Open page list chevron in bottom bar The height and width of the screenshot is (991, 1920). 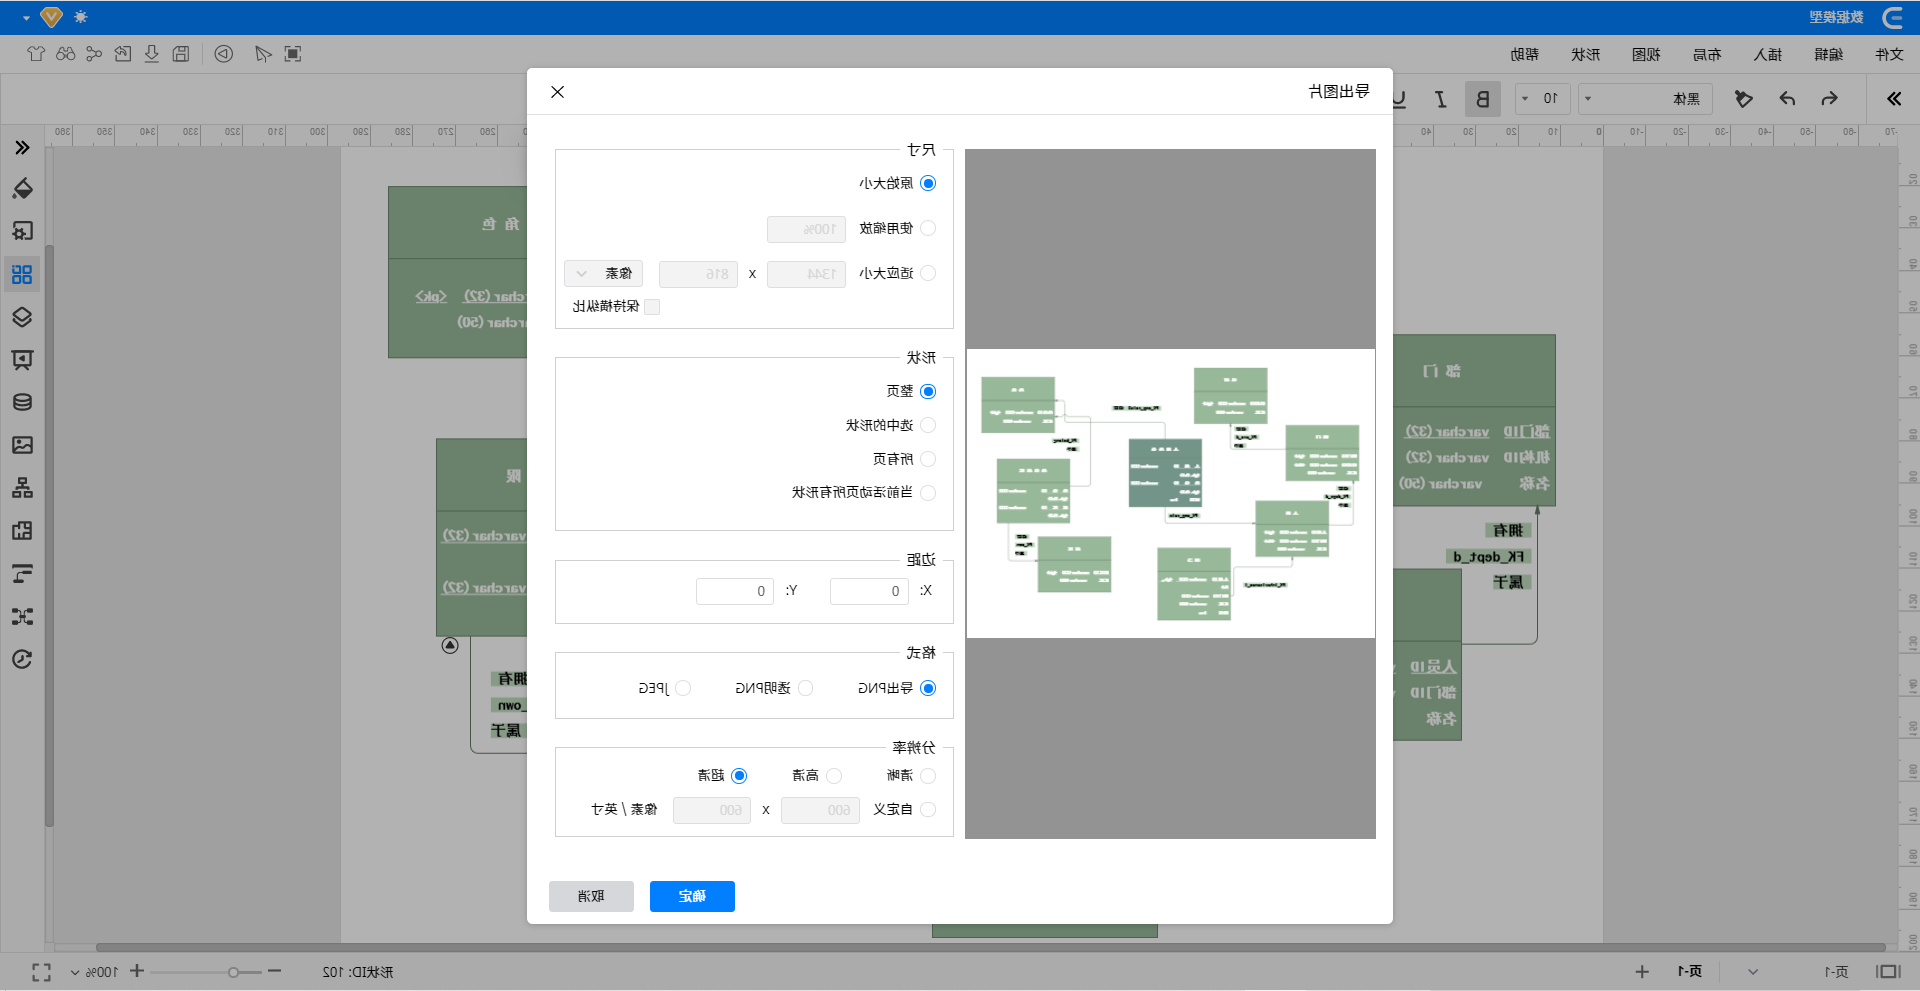(1753, 972)
